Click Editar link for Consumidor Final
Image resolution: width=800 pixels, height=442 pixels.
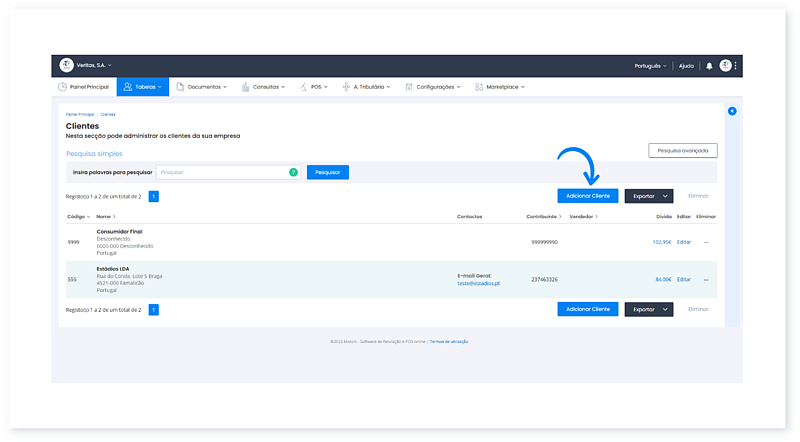point(683,242)
